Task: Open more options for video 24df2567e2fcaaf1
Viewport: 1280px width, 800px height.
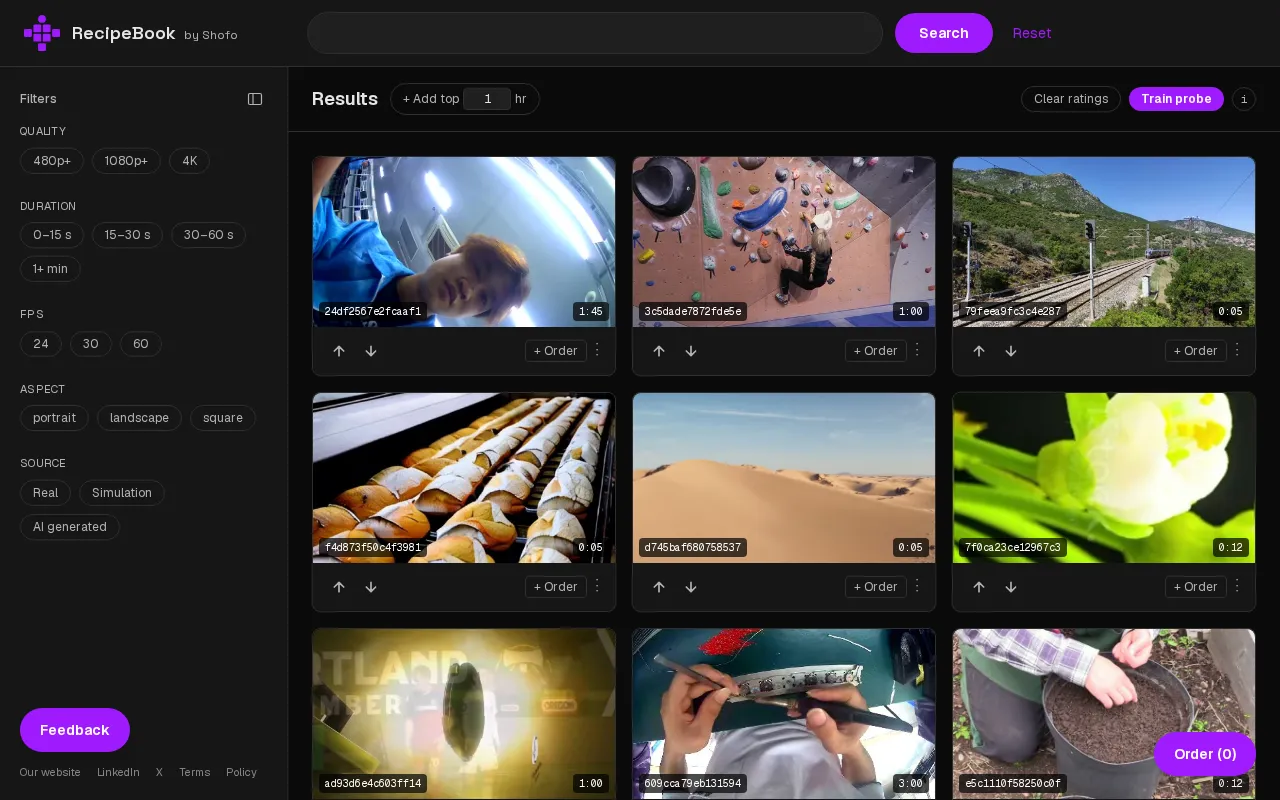Action: 597,350
